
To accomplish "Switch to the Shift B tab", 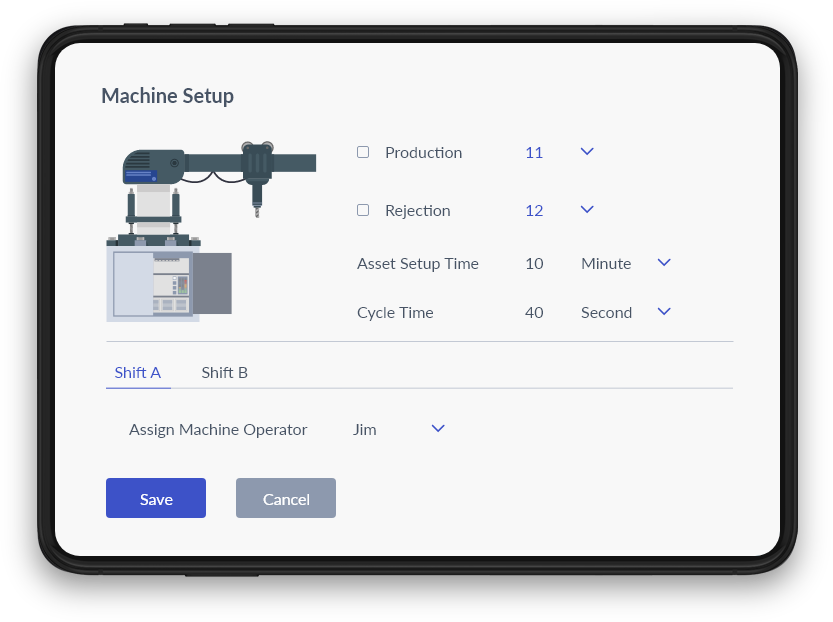I will point(224,373).
